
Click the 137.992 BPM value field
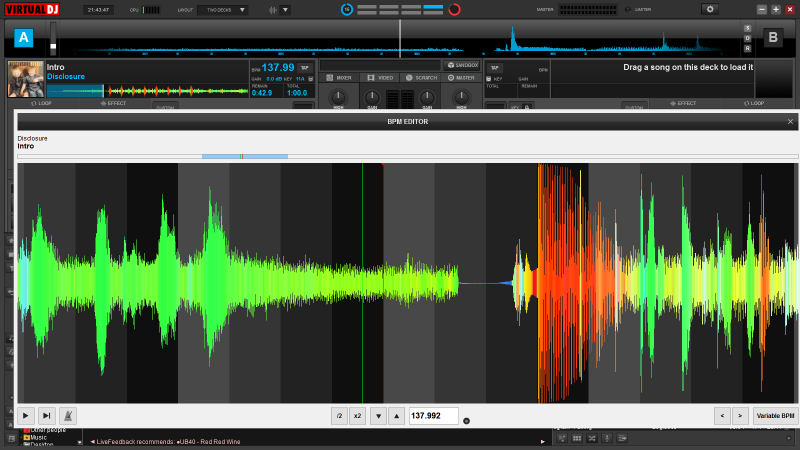433,416
